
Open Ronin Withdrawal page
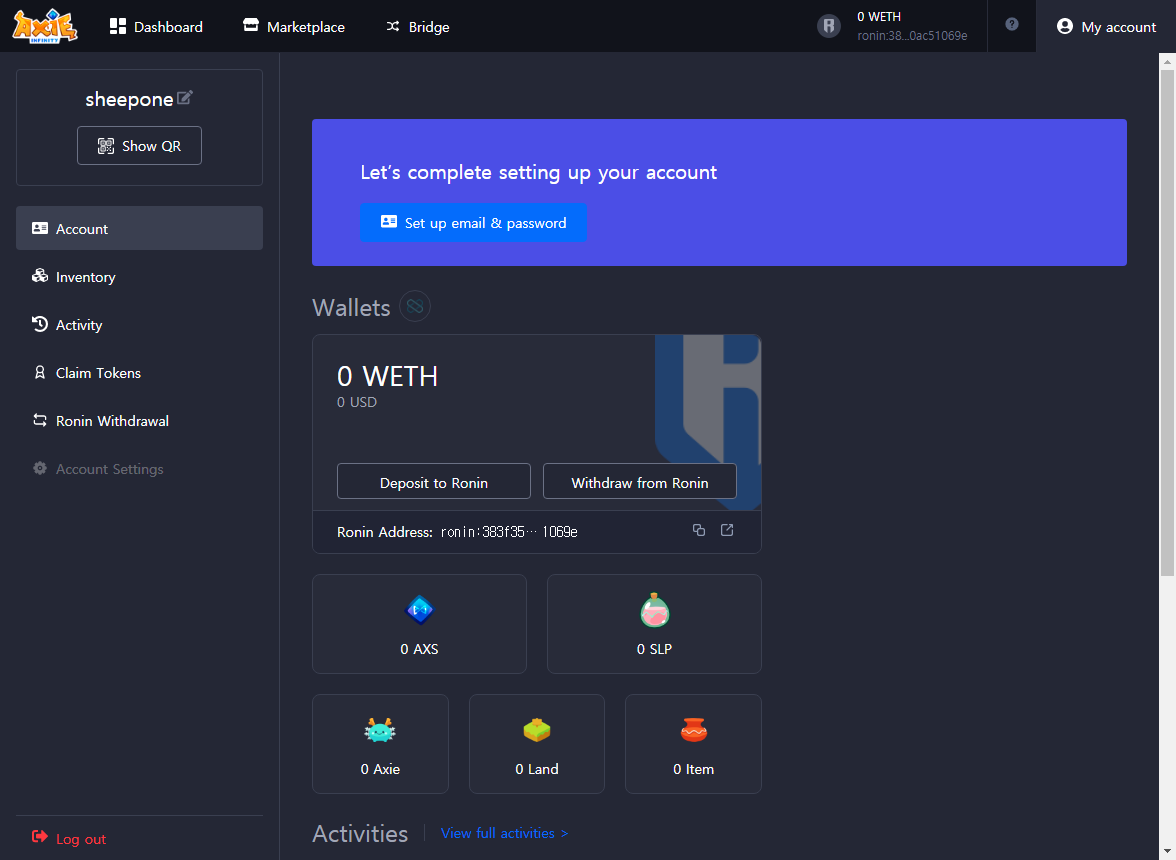tap(140, 421)
